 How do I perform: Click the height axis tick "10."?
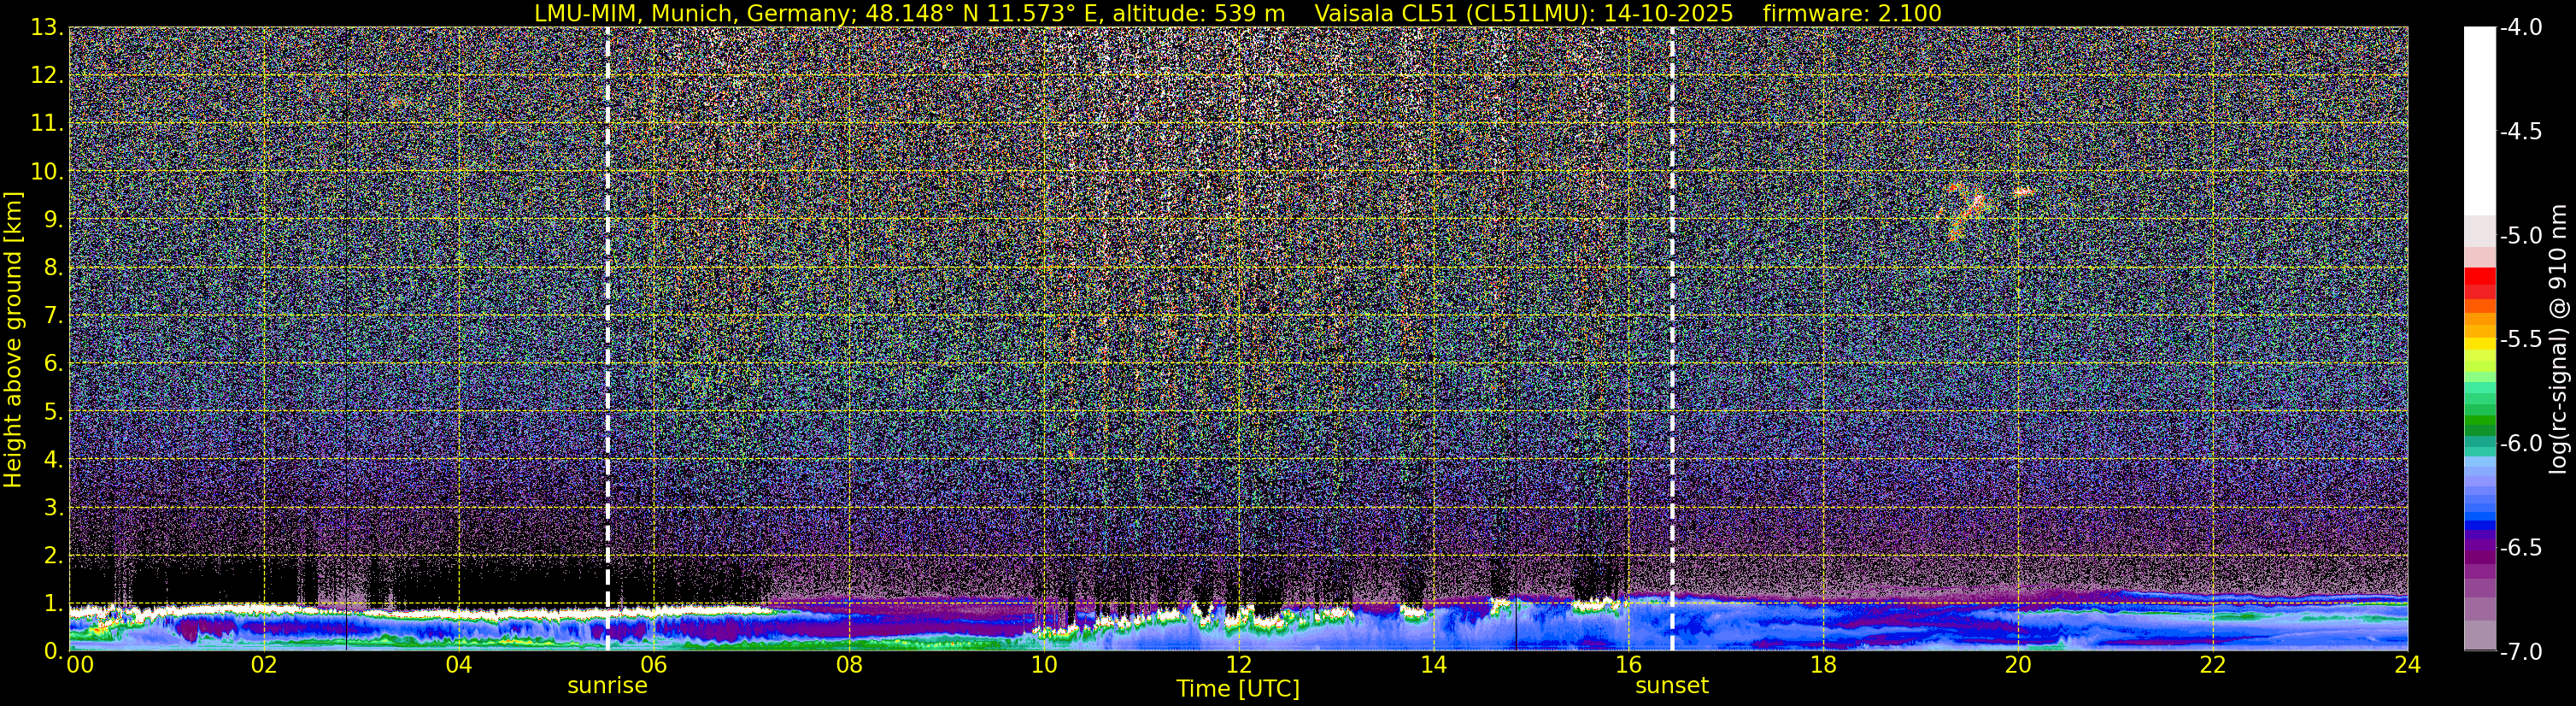pos(47,170)
